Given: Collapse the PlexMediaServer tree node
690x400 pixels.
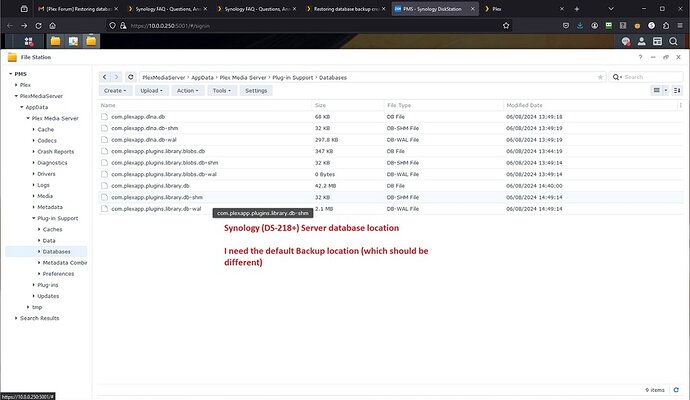Looking at the screenshot, I should [x=16, y=96].
